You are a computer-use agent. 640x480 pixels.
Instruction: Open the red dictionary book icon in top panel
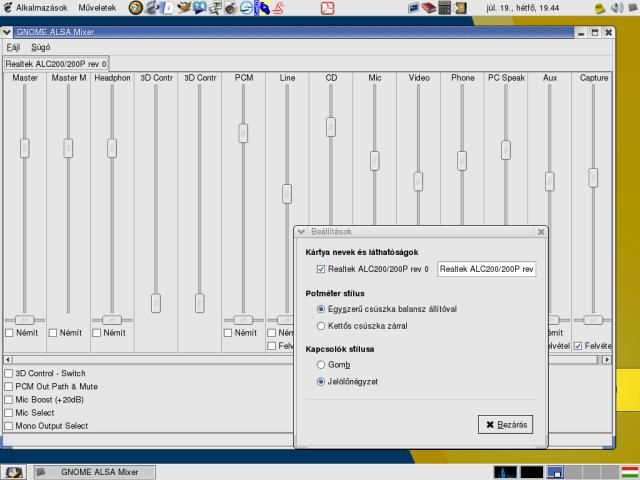(428, 8)
